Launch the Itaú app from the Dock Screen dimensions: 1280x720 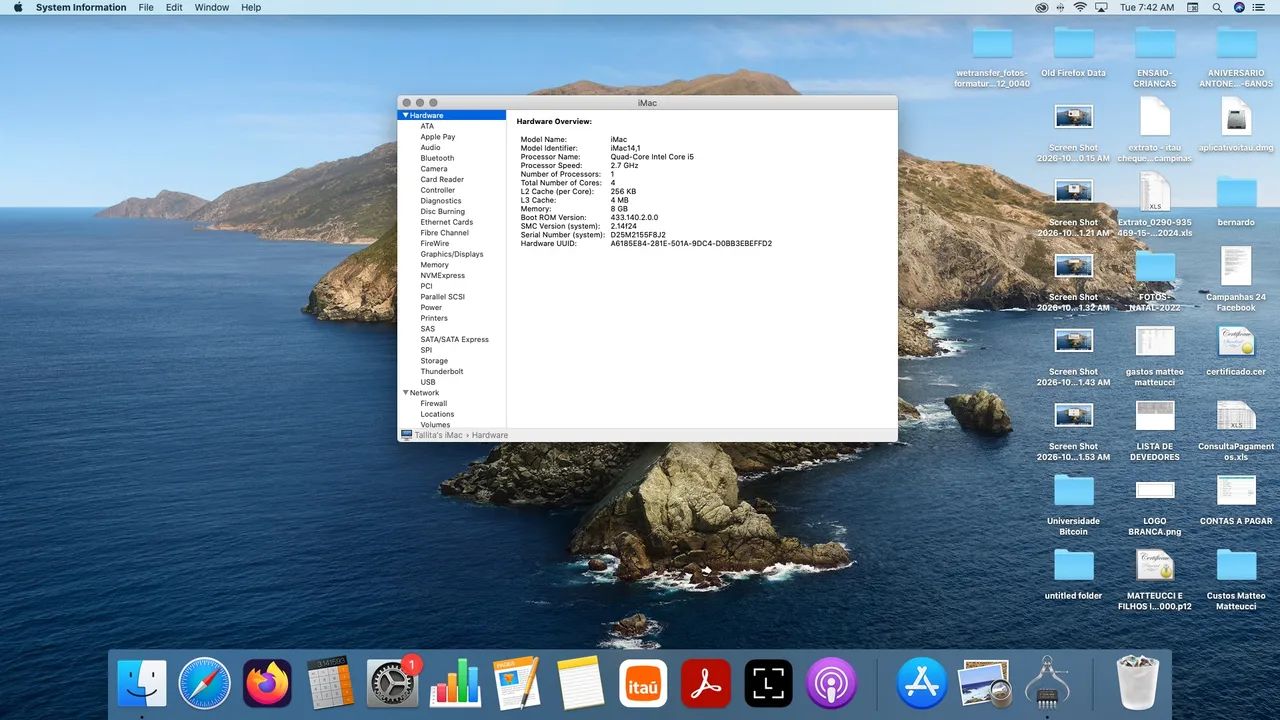point(643,684)
